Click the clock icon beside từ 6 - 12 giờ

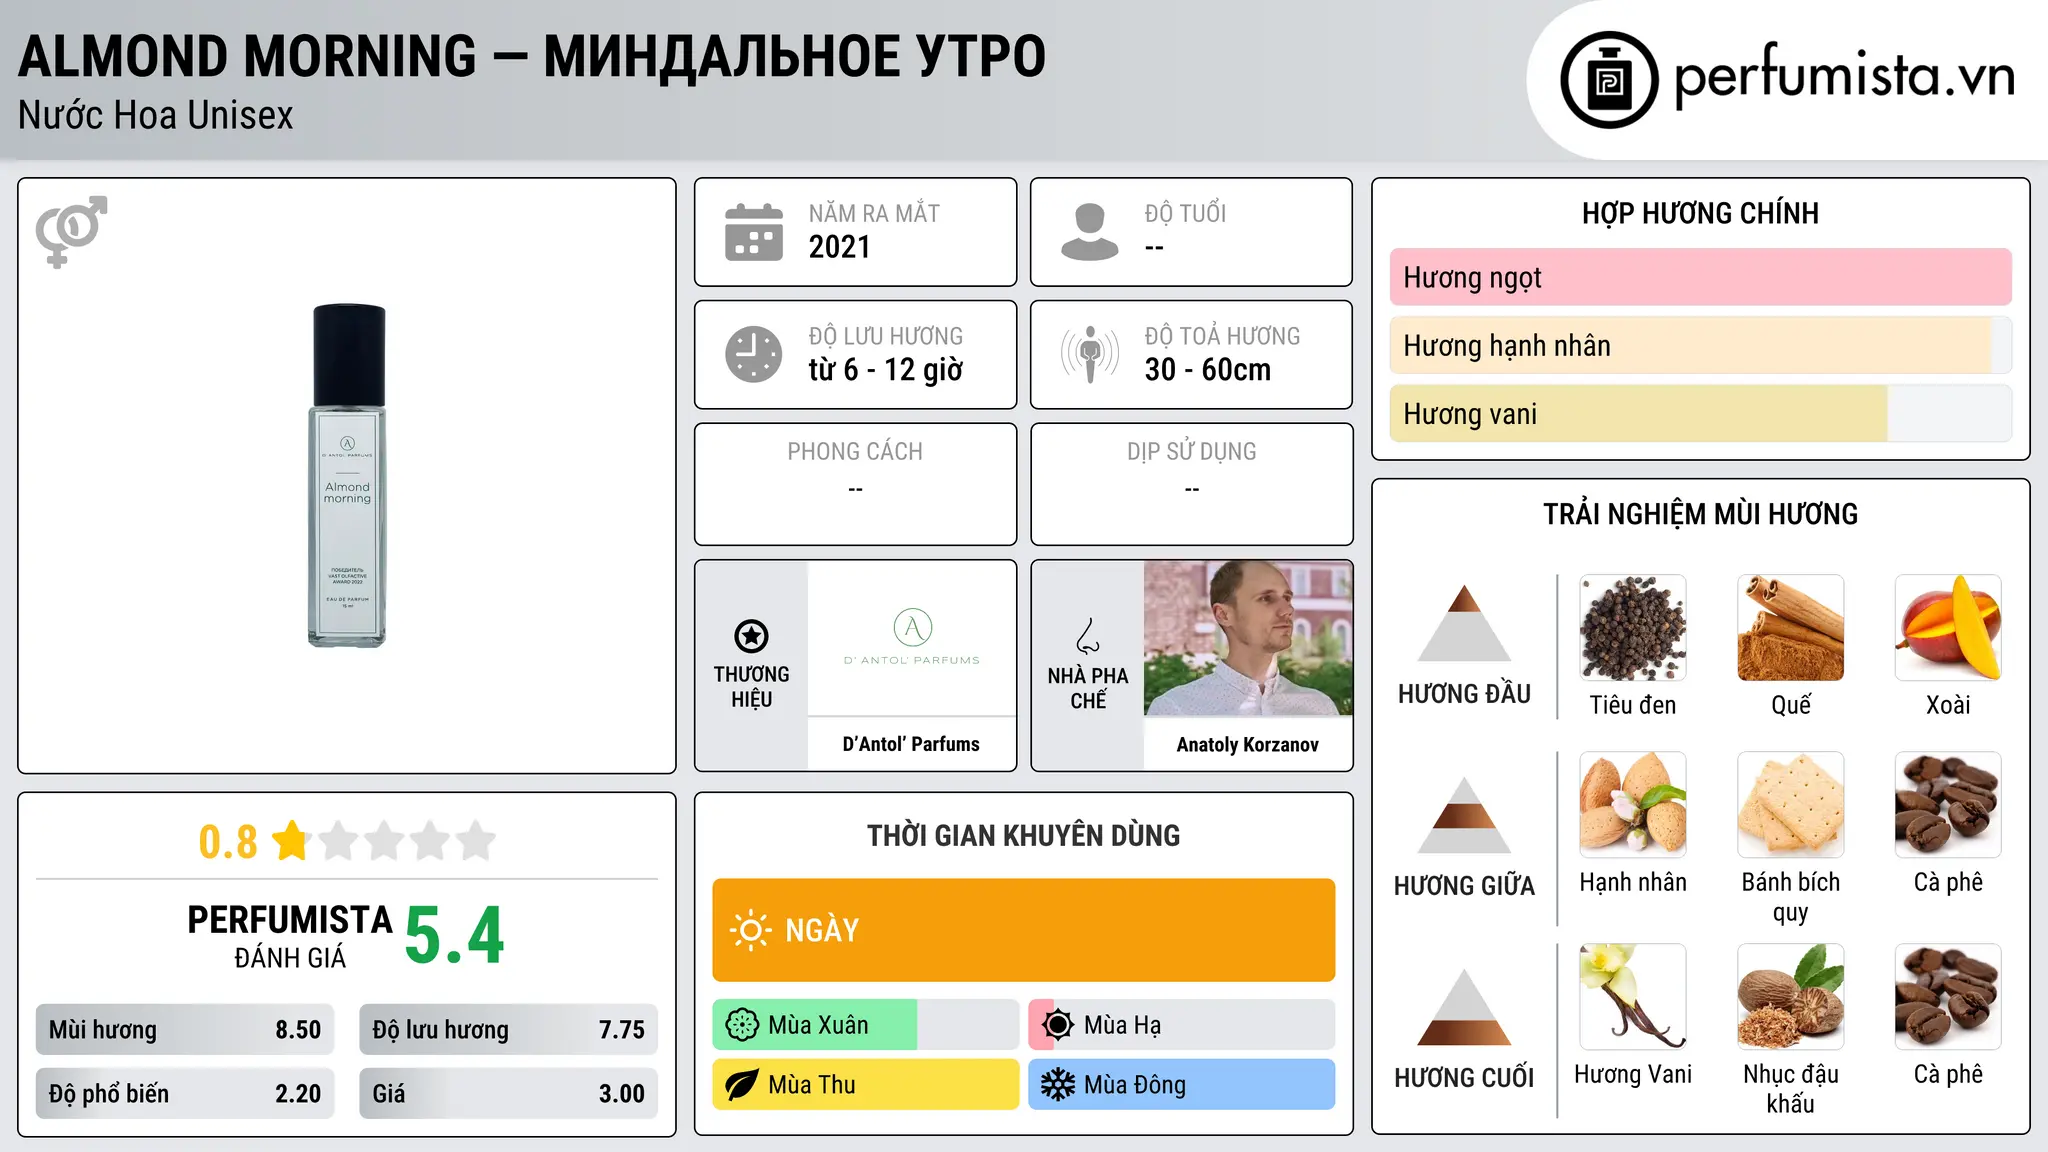point(753,354)
